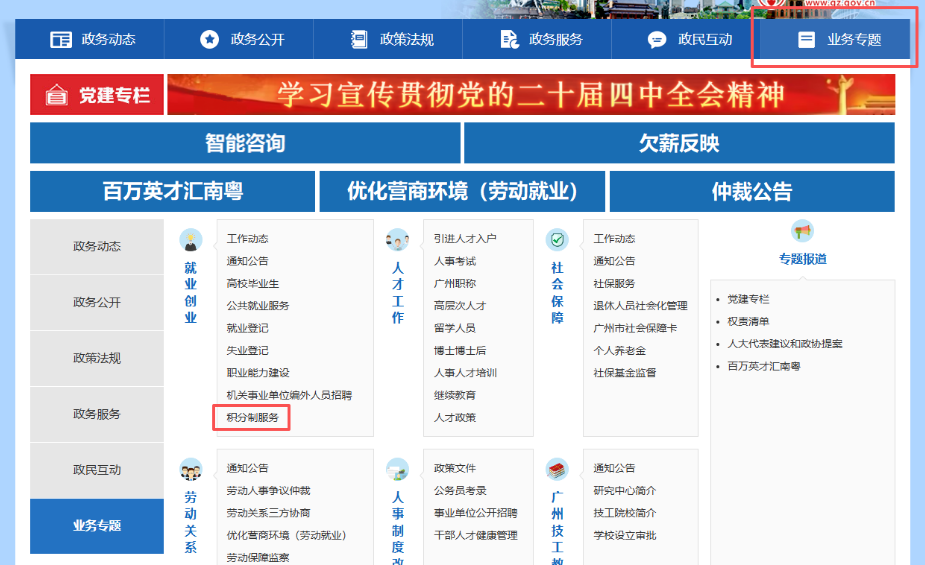
Task: Open 个人养老金 link
Action: pos(619,350)
